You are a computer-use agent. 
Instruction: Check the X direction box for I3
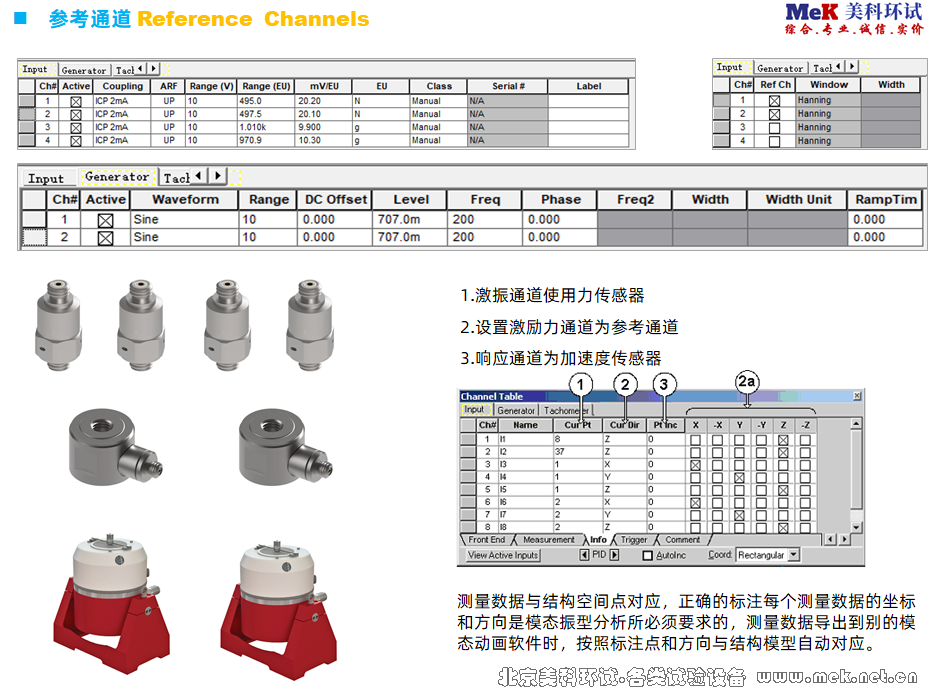tap(695, 465)
